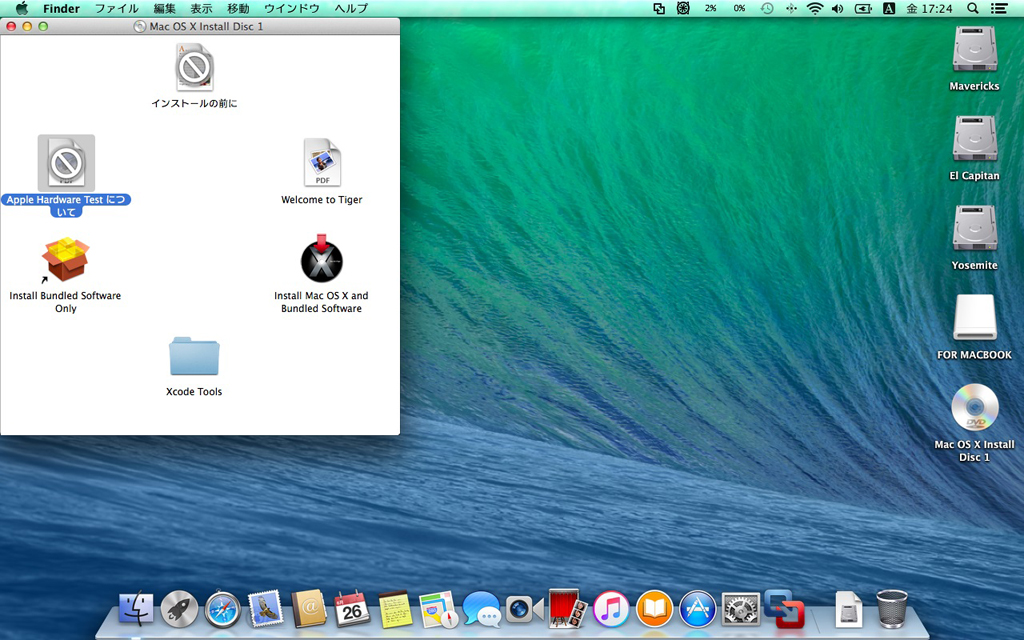The height and width of the screenshot is (640, 1024).
Task: Launch FaceTime from the Dock
Action: 524,609
